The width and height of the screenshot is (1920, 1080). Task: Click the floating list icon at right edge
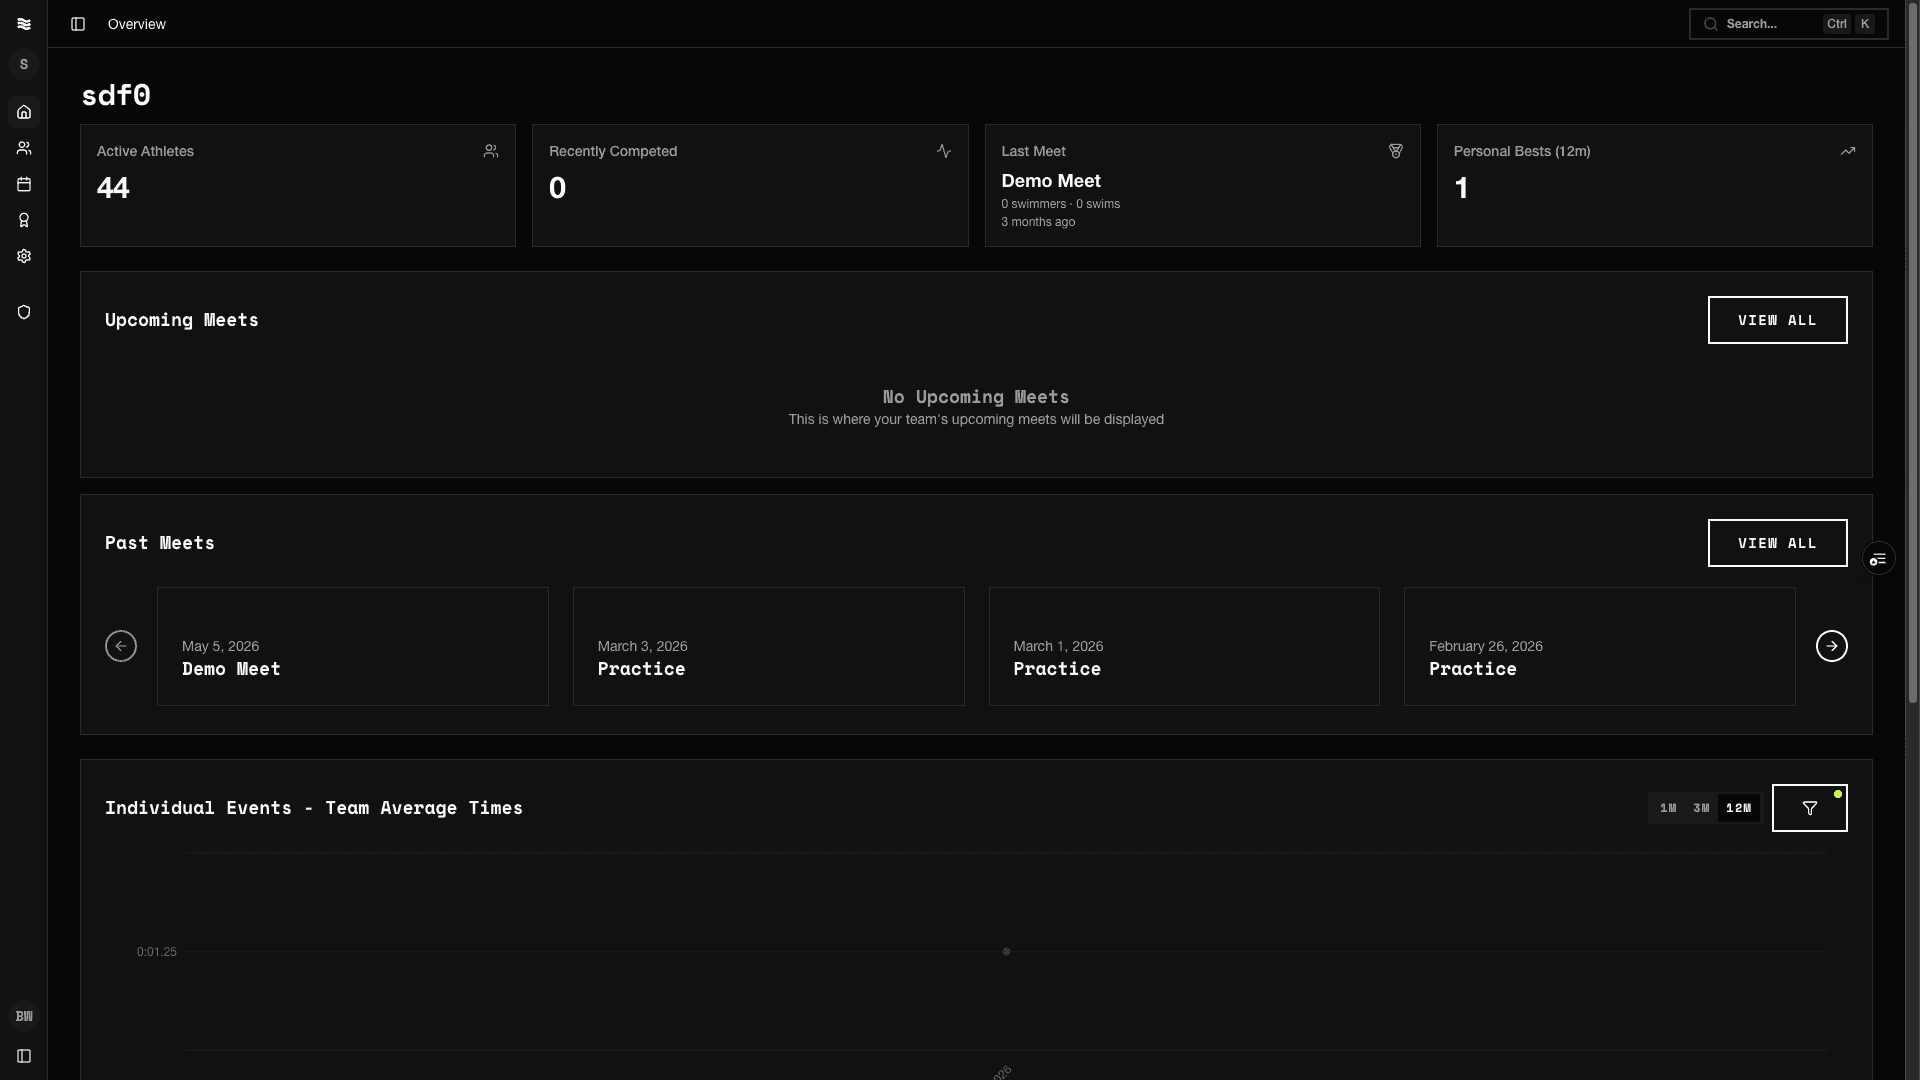point(1878,558)
